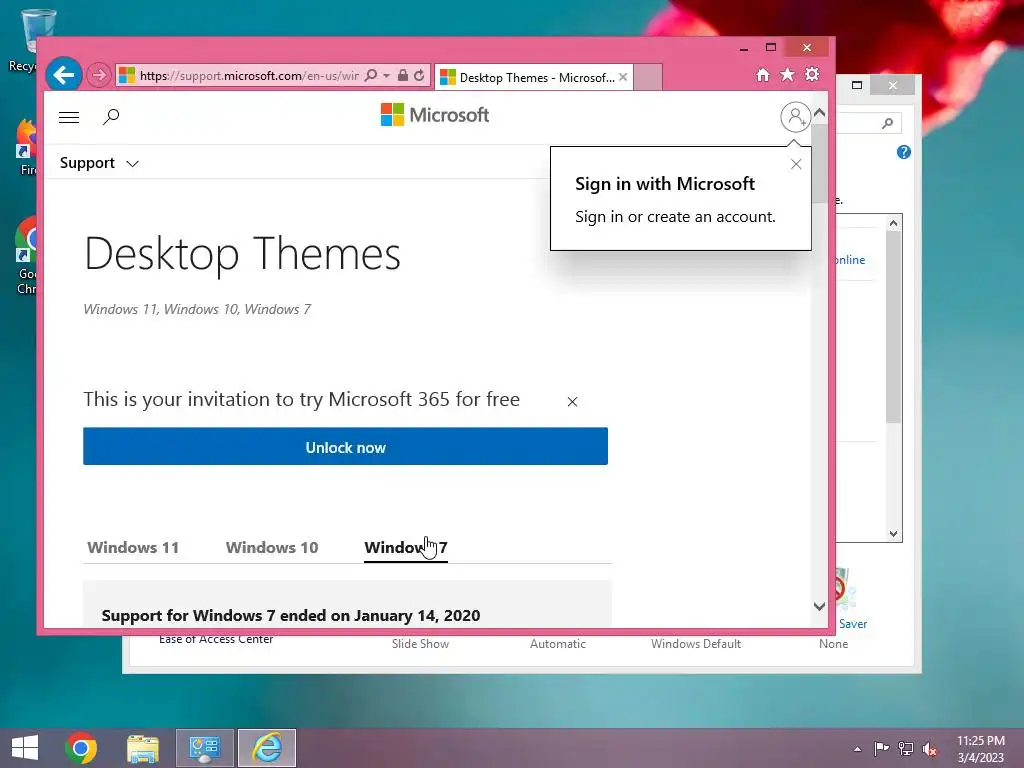
Task: Open Favorites with the star icon
Action: pyautogui.click(x=787, y=74)
